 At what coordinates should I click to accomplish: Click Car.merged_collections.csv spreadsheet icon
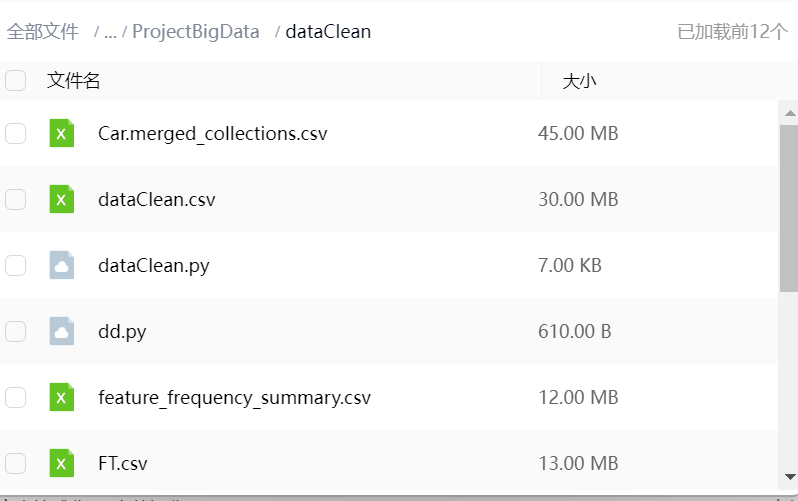(x=62, y=133)
